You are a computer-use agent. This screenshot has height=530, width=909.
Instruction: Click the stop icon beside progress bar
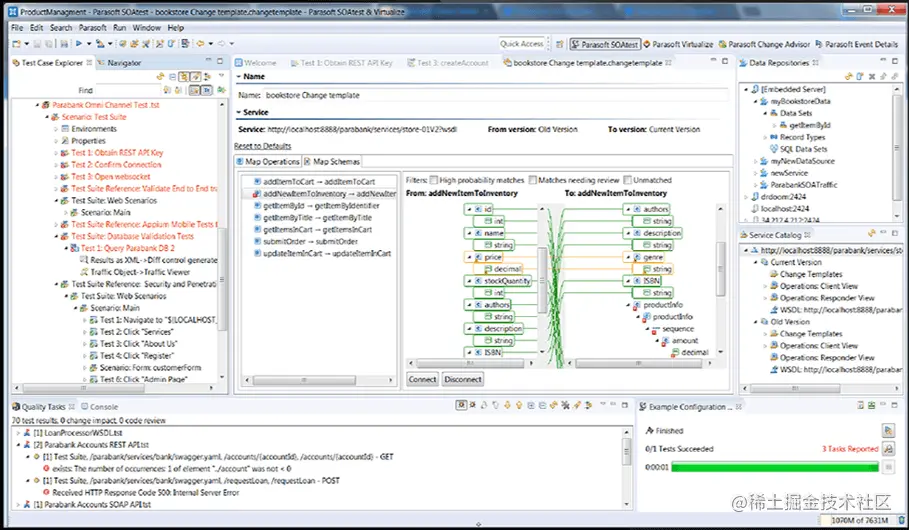888,467
